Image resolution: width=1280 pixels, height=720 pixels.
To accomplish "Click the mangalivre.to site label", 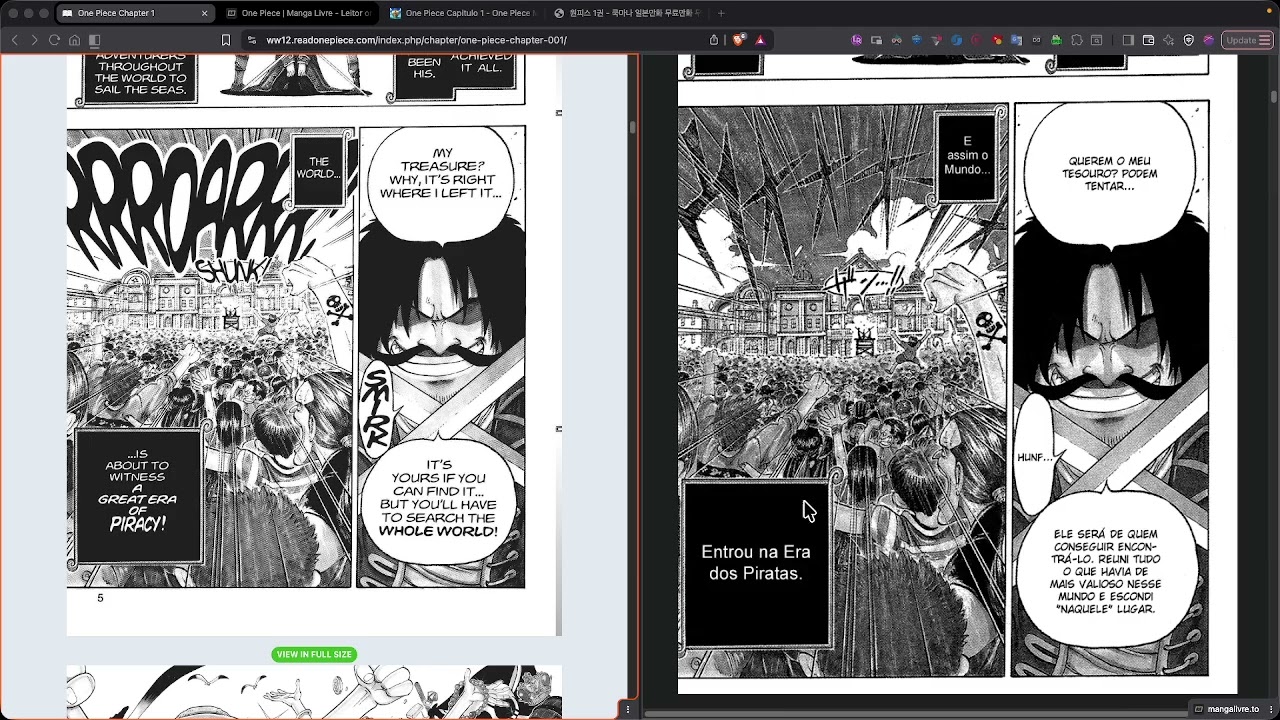I will [1233, 709].
